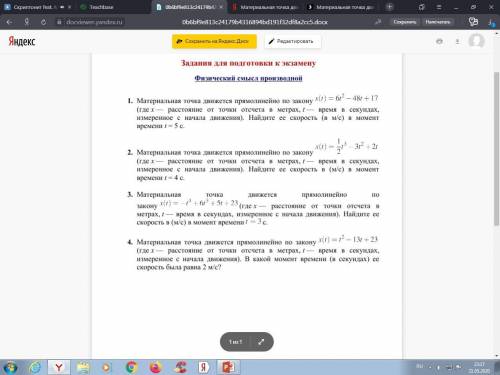
Task: Click the .docx file title in address bar
Action: (255, 22)
